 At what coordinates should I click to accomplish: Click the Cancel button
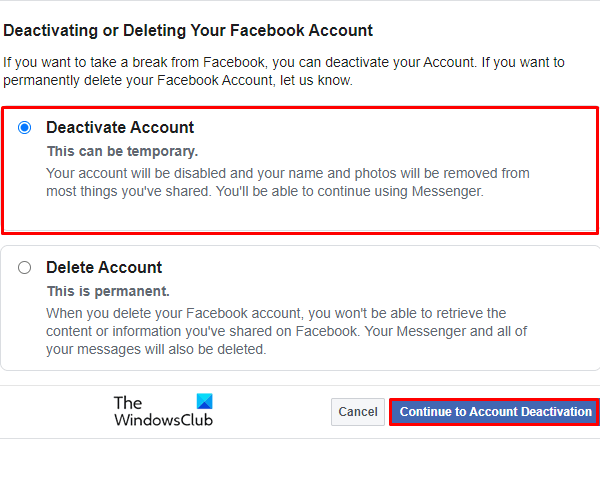[x=357, y=412]
